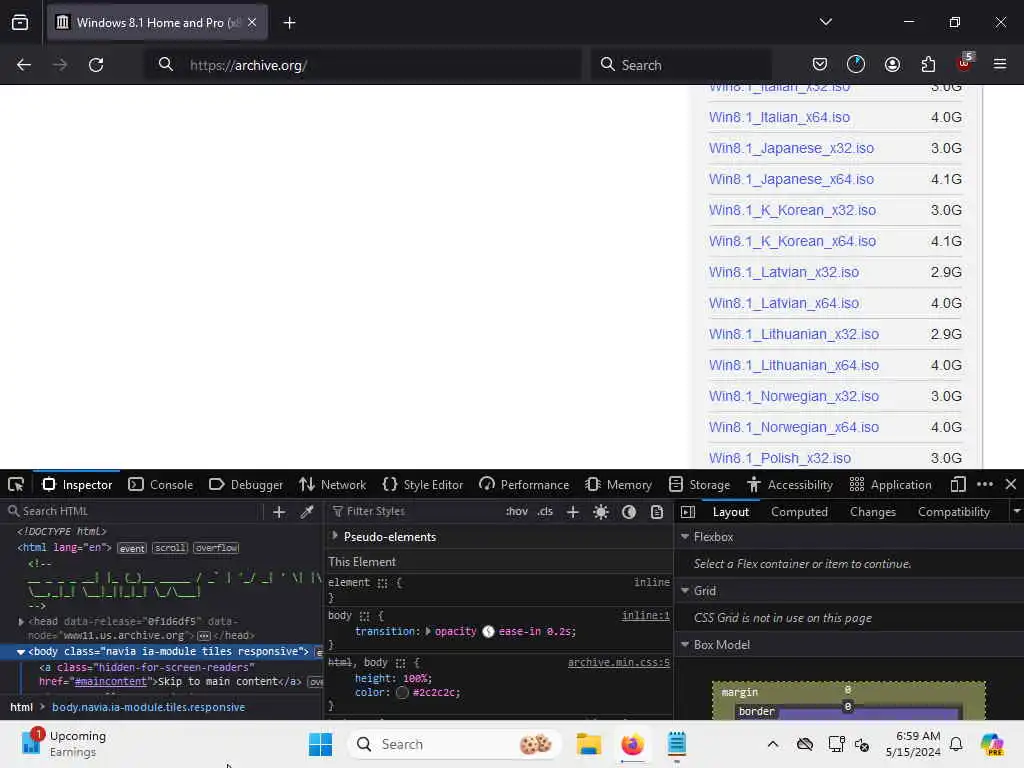Open the #2c2c2c color swatch
This screenshot has width=1024, height=768.
[x=402, y=692]
